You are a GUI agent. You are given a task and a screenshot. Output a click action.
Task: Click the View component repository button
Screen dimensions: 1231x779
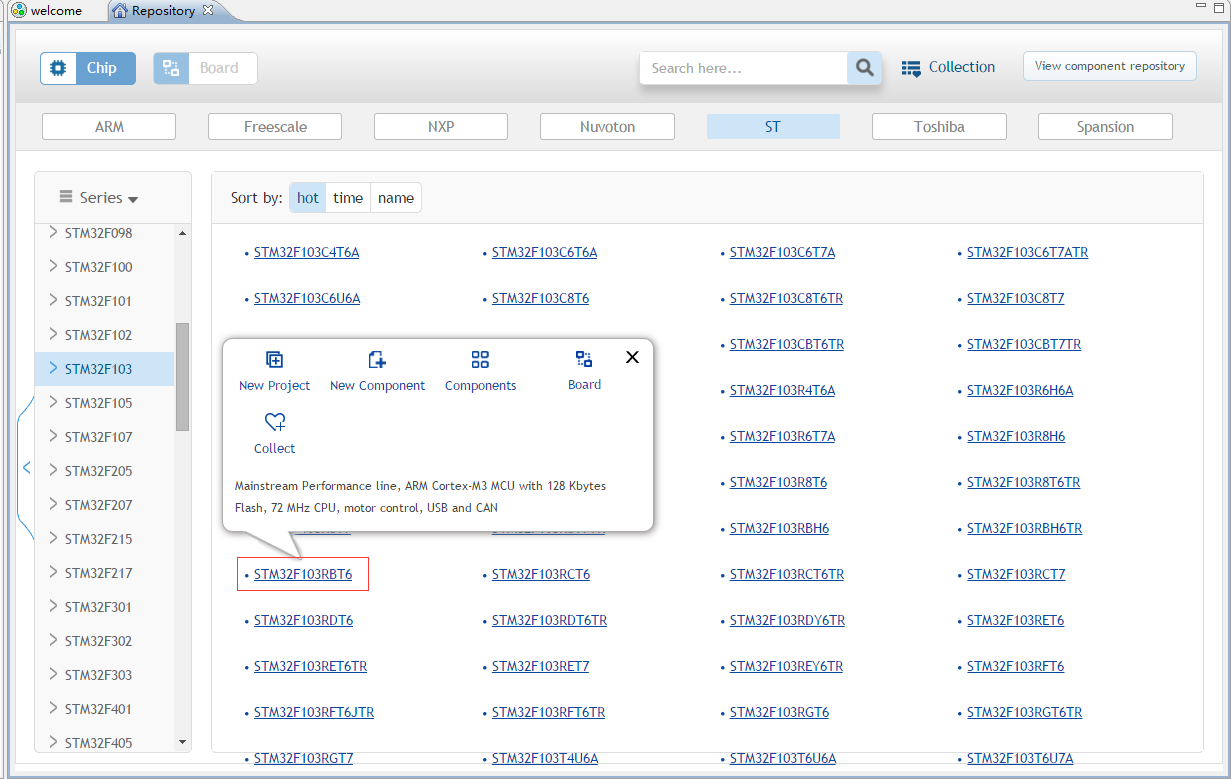(x=1110, y=66)
